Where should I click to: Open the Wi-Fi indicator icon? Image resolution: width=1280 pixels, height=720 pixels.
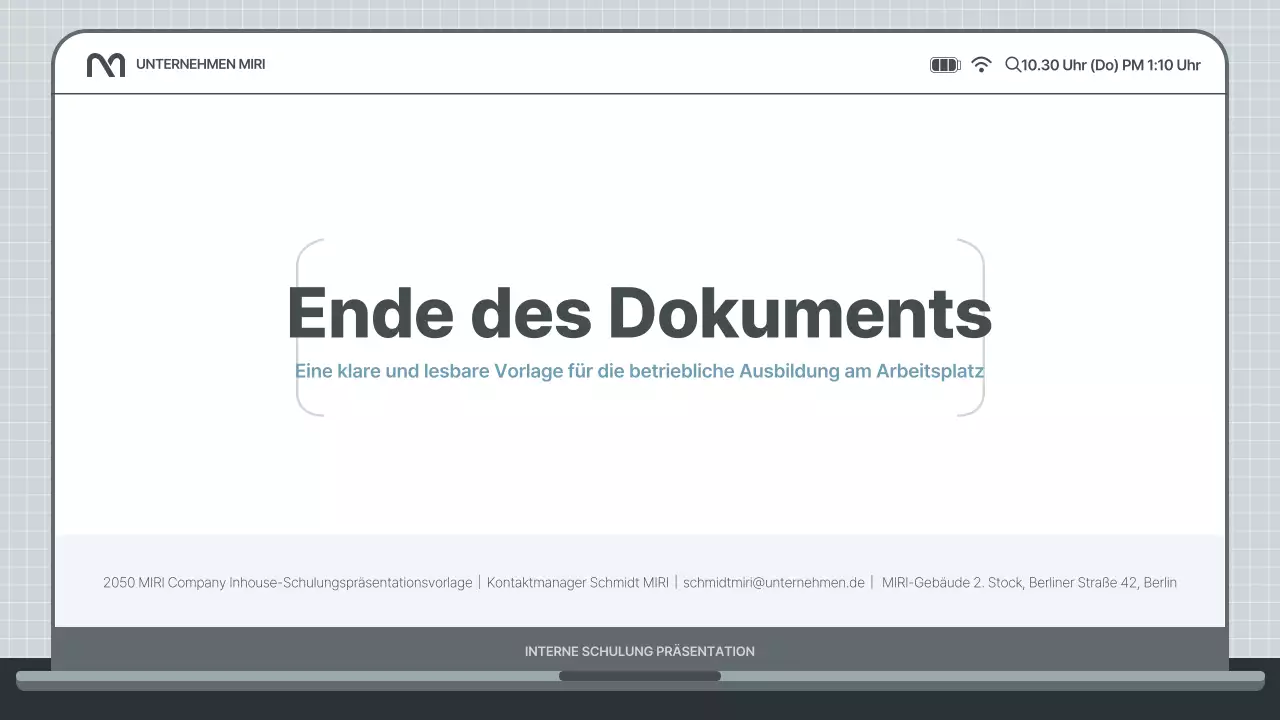pos(981,65)
